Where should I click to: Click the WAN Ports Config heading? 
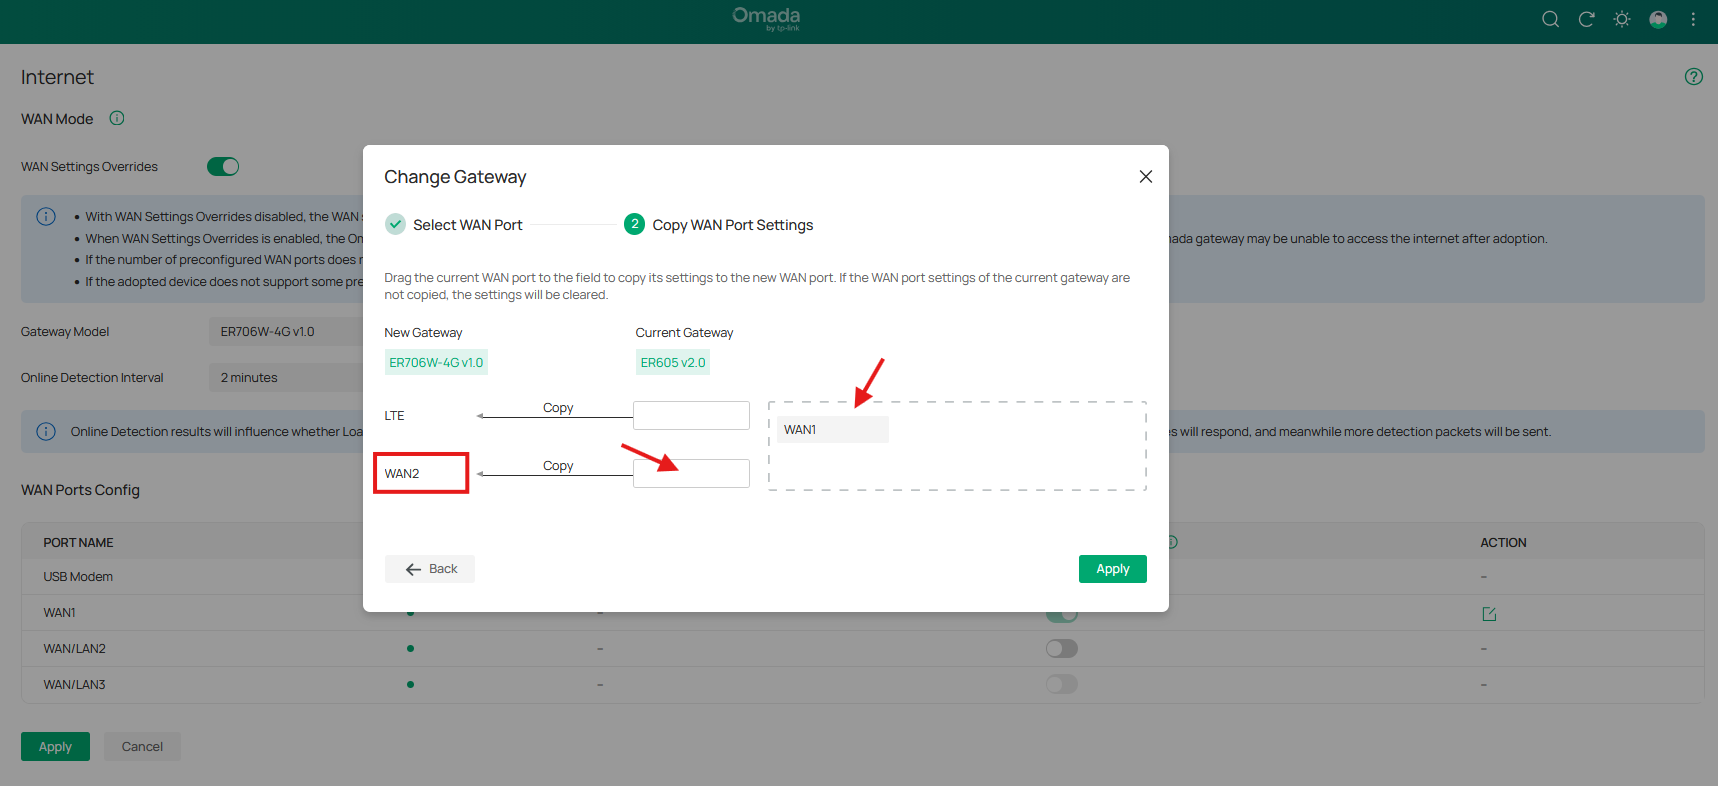pos(80,490)
